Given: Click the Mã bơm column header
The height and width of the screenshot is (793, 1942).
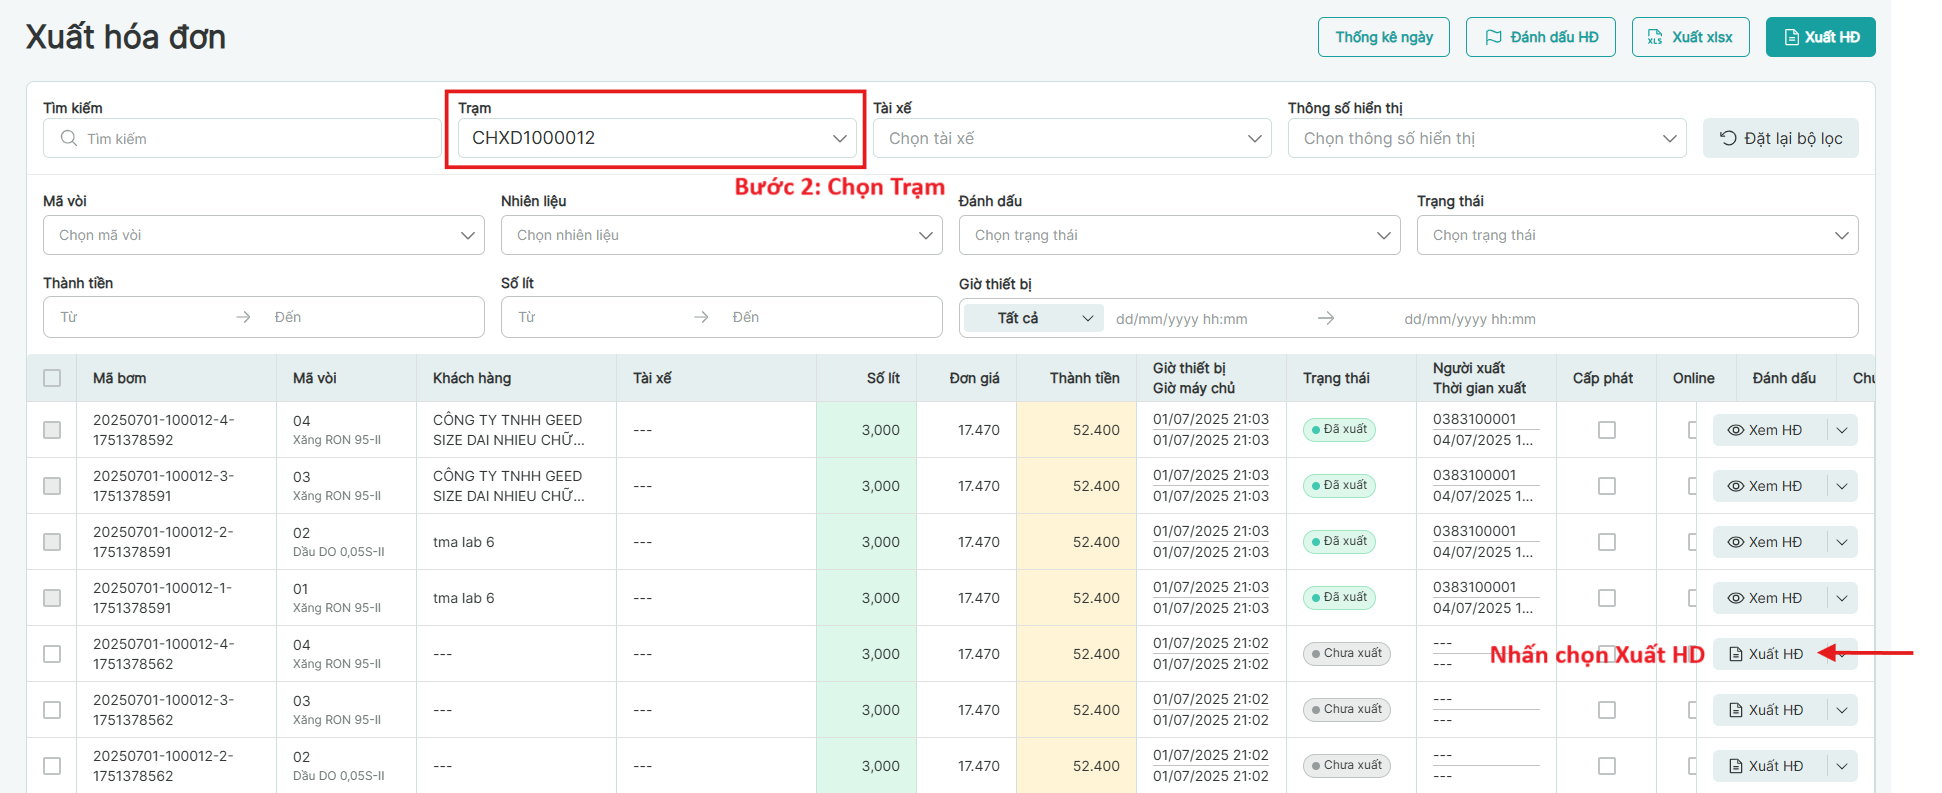Looking at the screenshot, I should [x=120, y=378].
